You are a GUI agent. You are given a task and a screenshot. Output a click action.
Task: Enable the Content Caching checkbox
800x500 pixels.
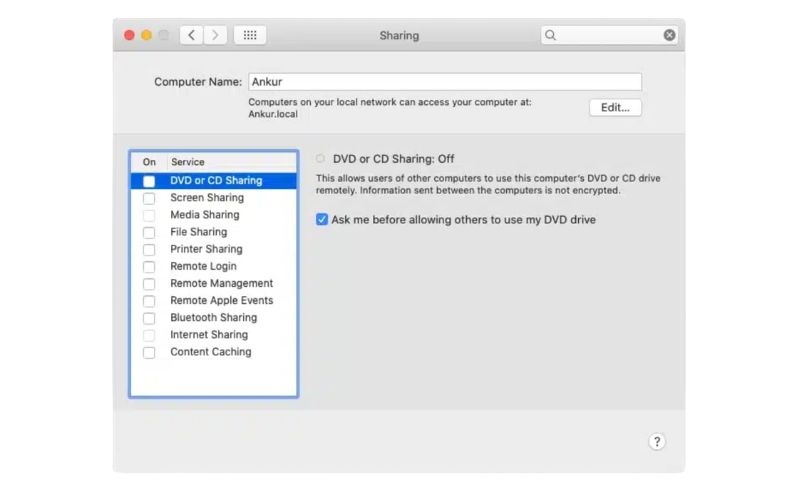(149, 353)
